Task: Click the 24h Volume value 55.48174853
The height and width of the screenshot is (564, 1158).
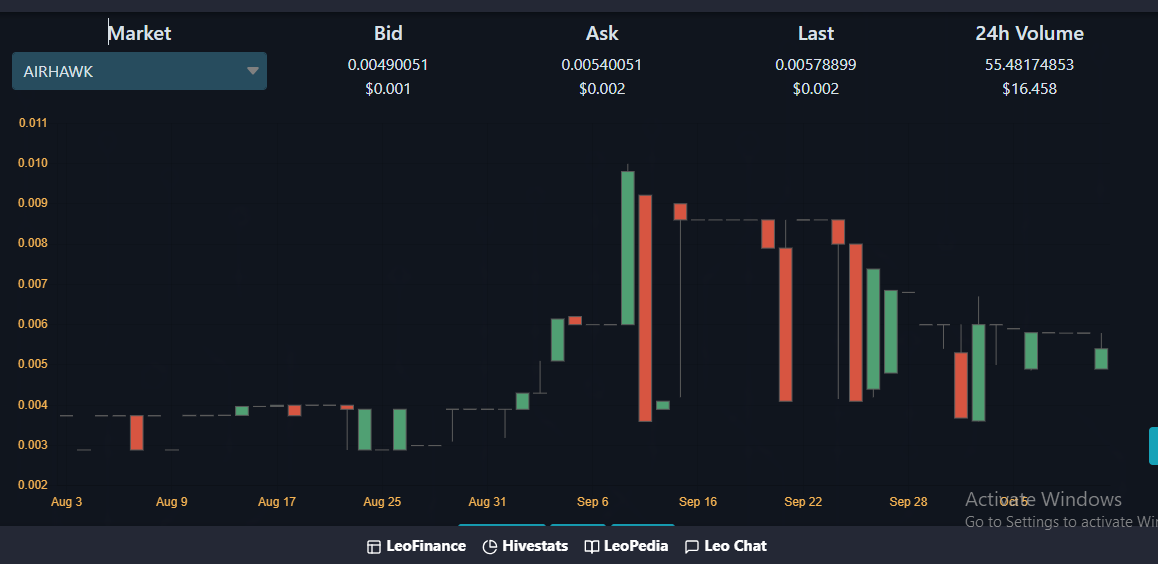Action: tap(1029, 65)
